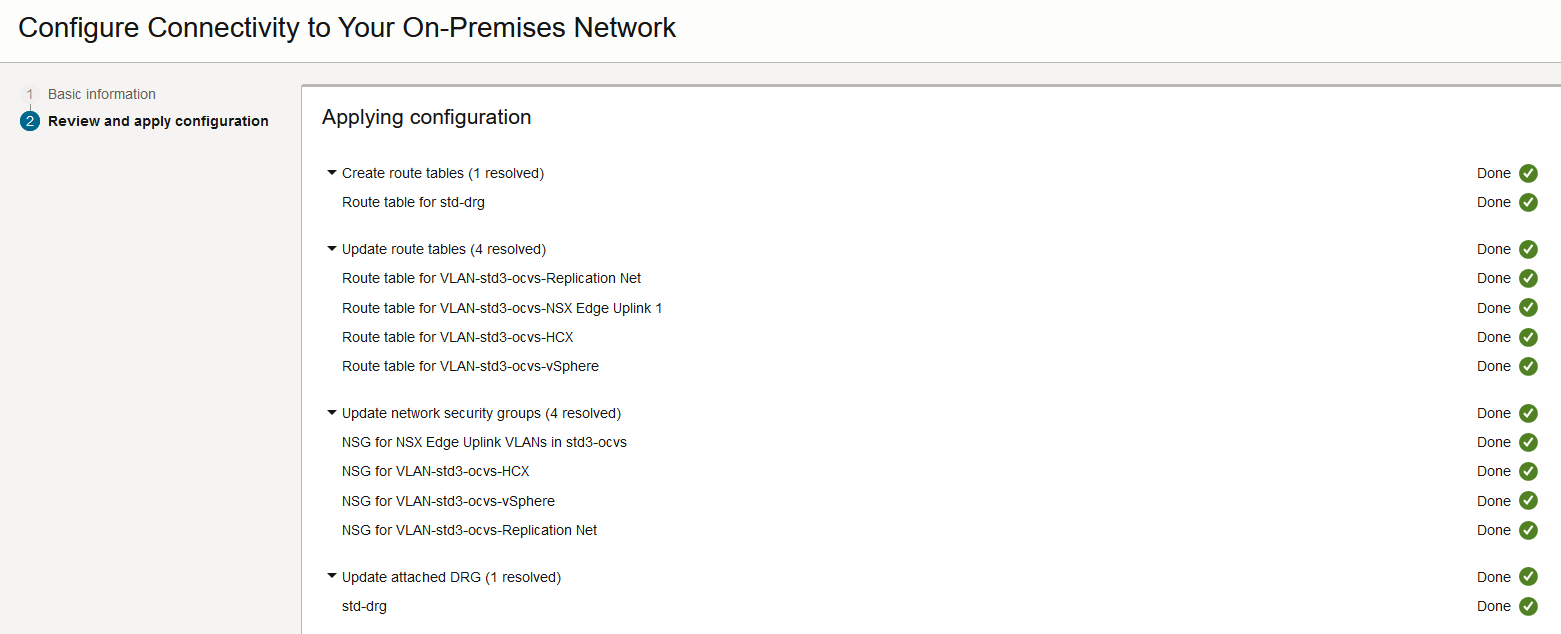This screenshot has width=1561, height=634.
Task: Click the Done icon beside Route table for std-drg
Action: pos(1528,202)
